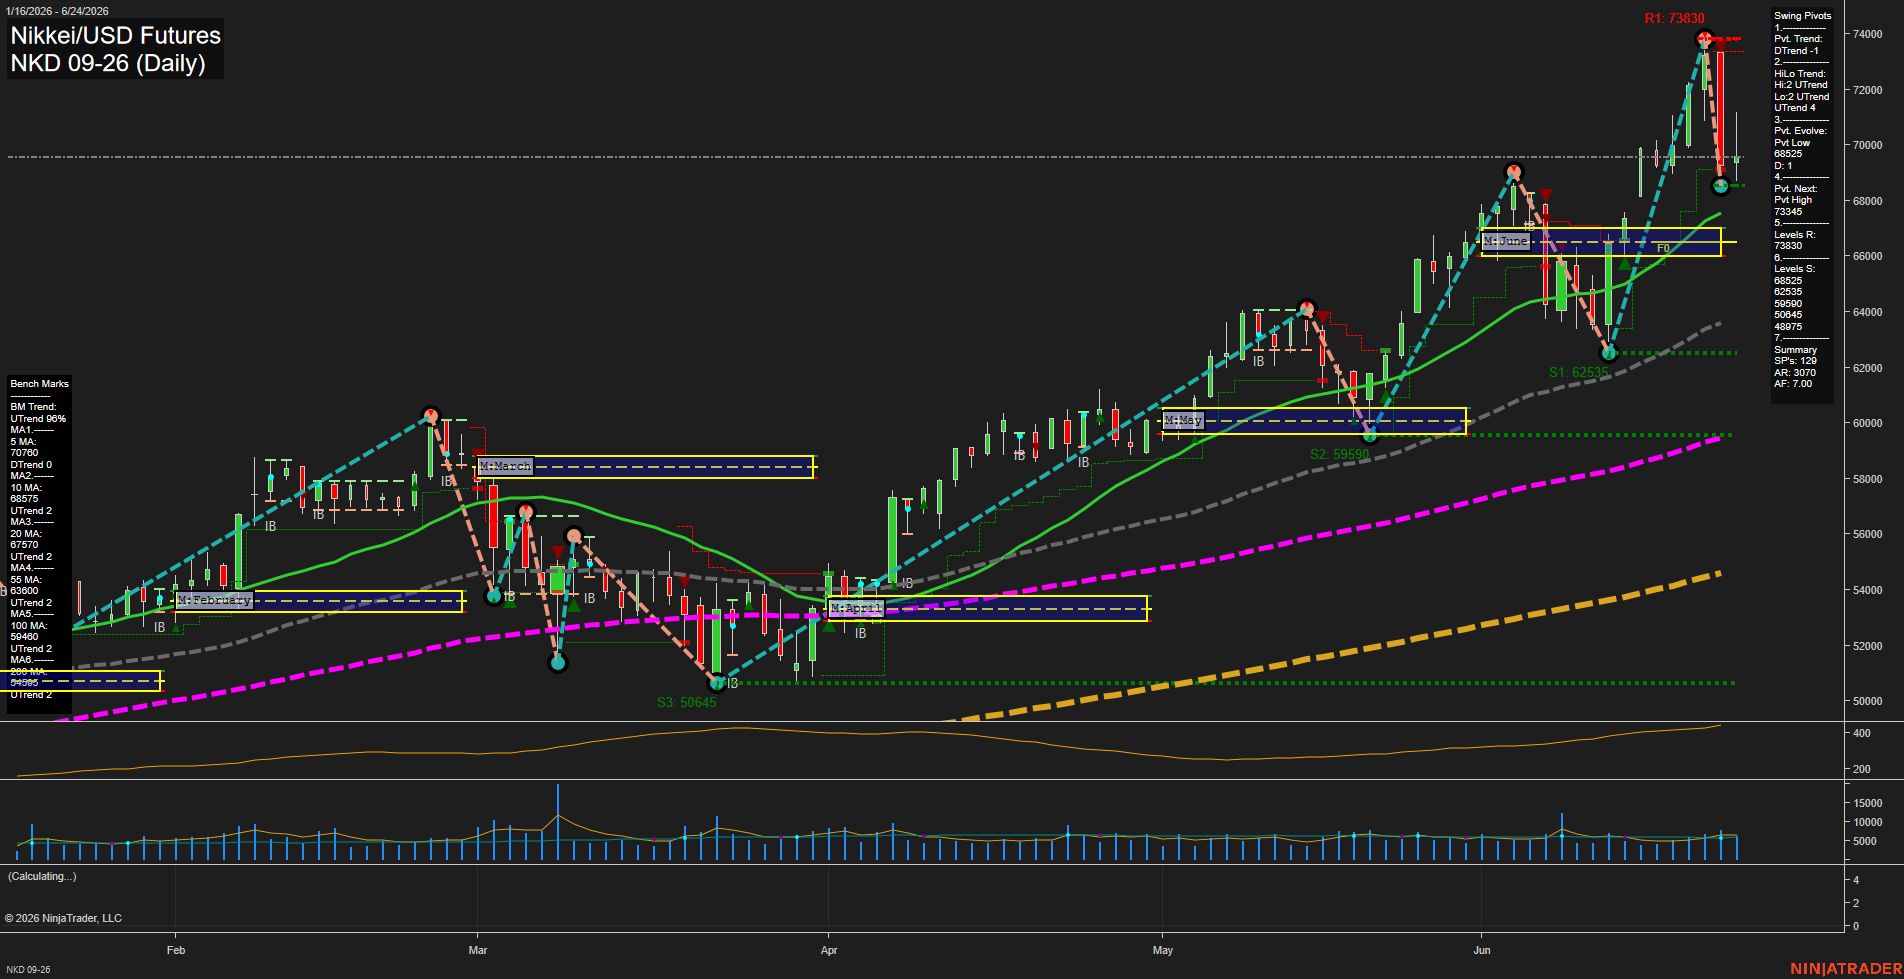Click the 'UTrend 96%' benchmark trend value
The height and width of the screenshot is (979, 1904).
click(x=38, y=419)
